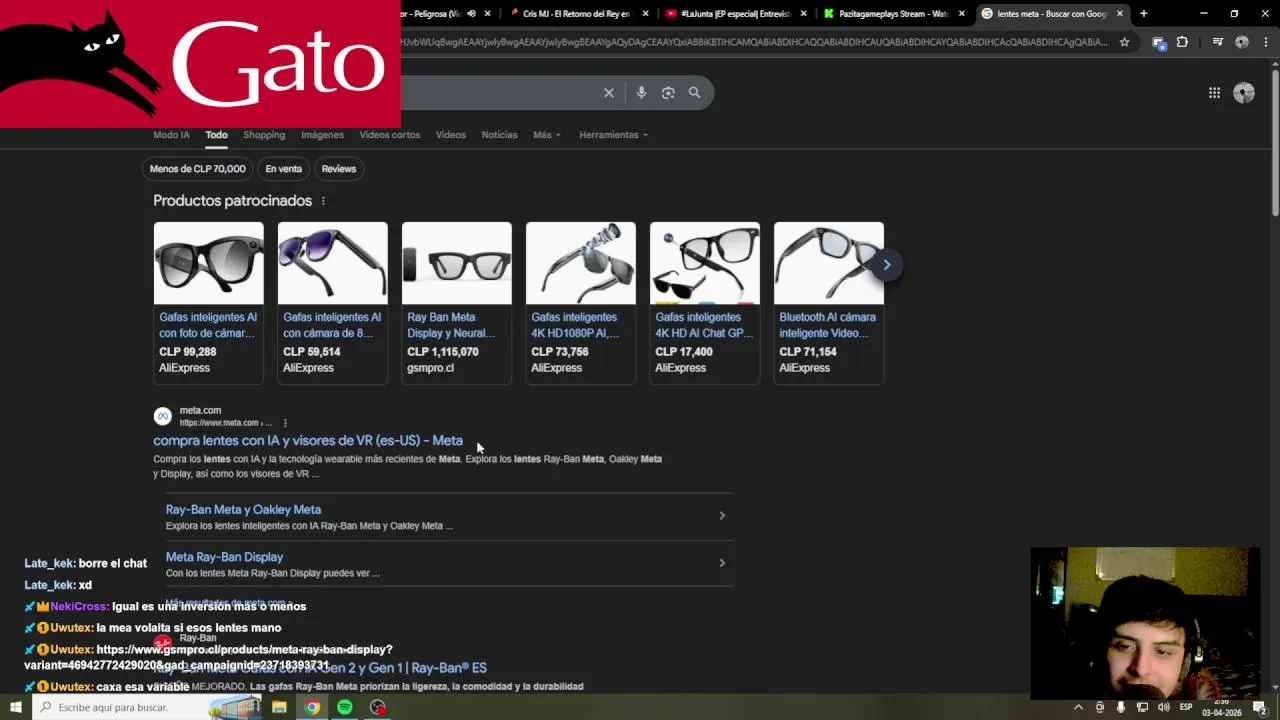Viewport: 1280px width, 720px height.
Task: Switch to Noticias tab
Action: [499, 135]
